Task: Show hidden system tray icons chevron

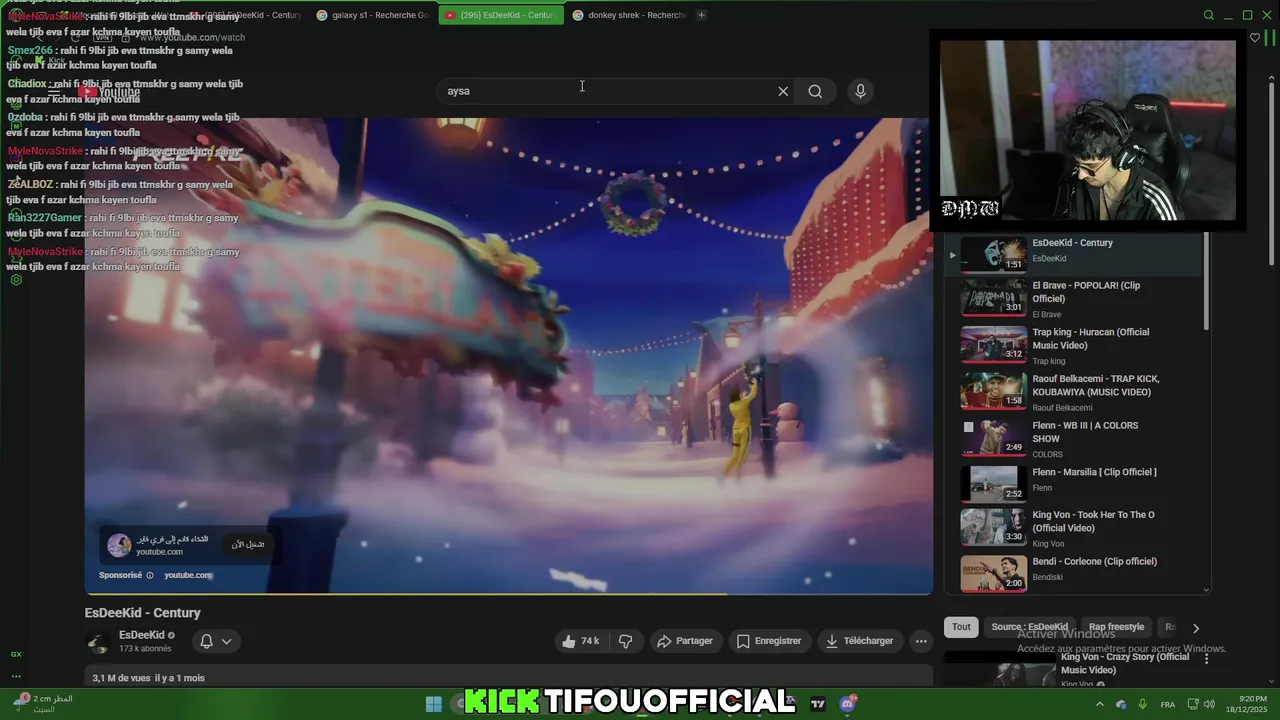Action: (1100, 704)
